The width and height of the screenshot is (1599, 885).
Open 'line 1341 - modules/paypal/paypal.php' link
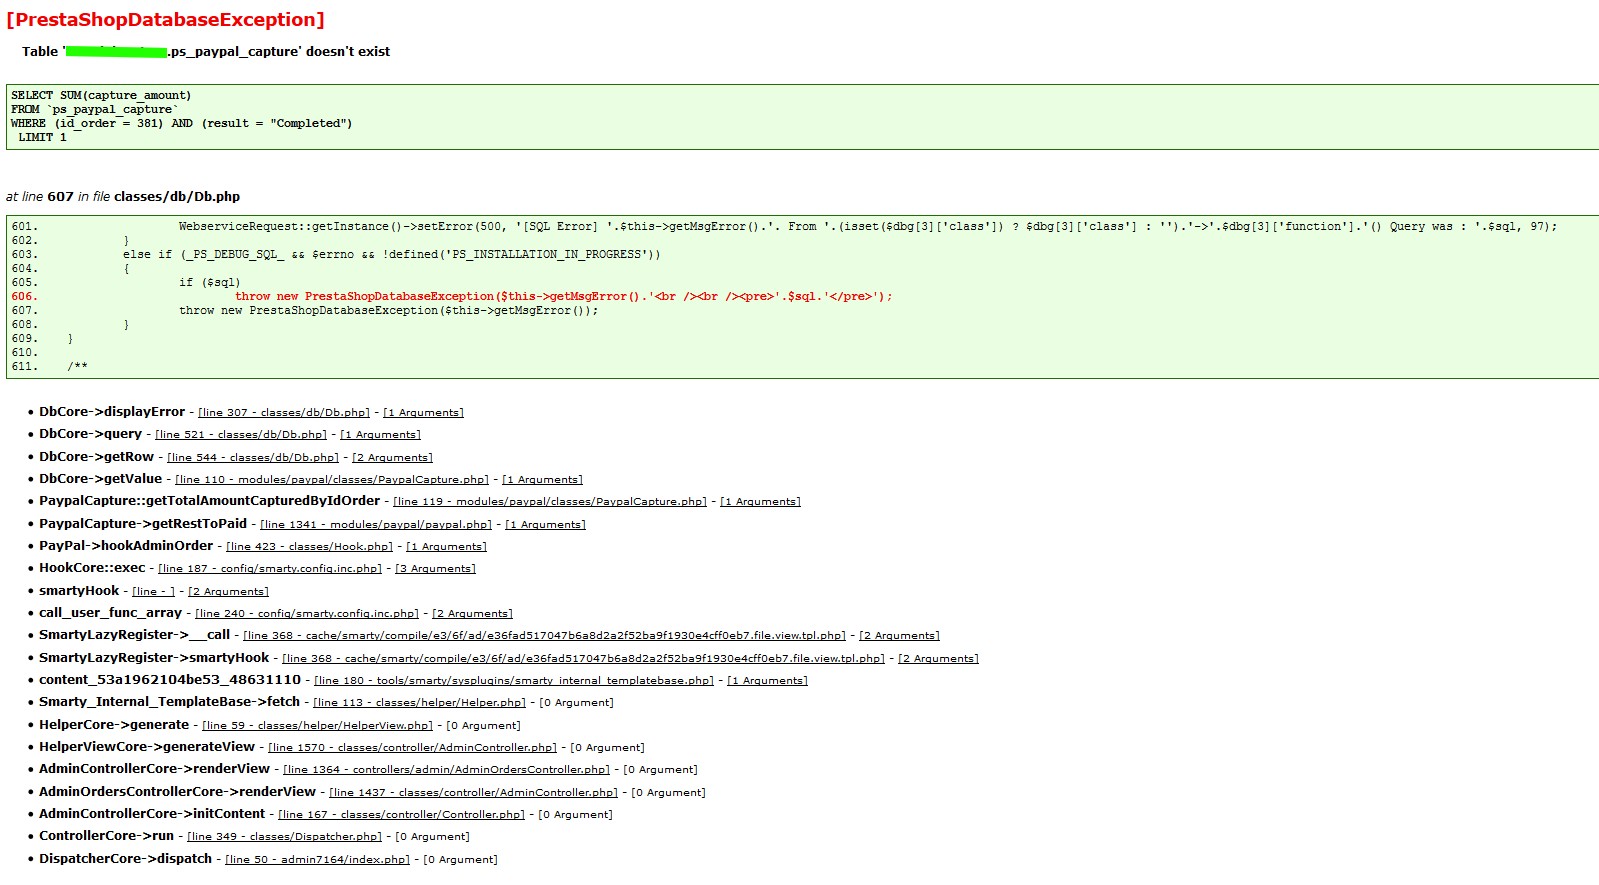376,525
